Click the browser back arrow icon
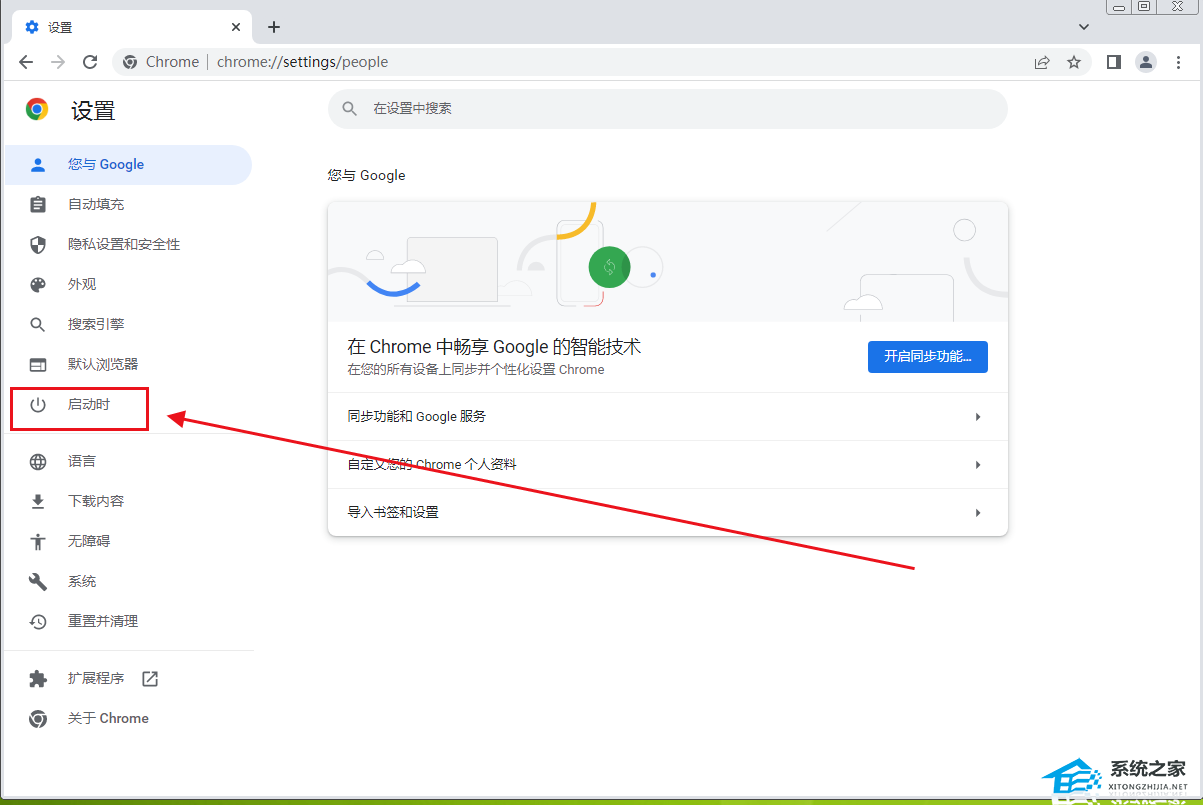1203x805 pixels. pyautogui.click(x=26, y=62)
